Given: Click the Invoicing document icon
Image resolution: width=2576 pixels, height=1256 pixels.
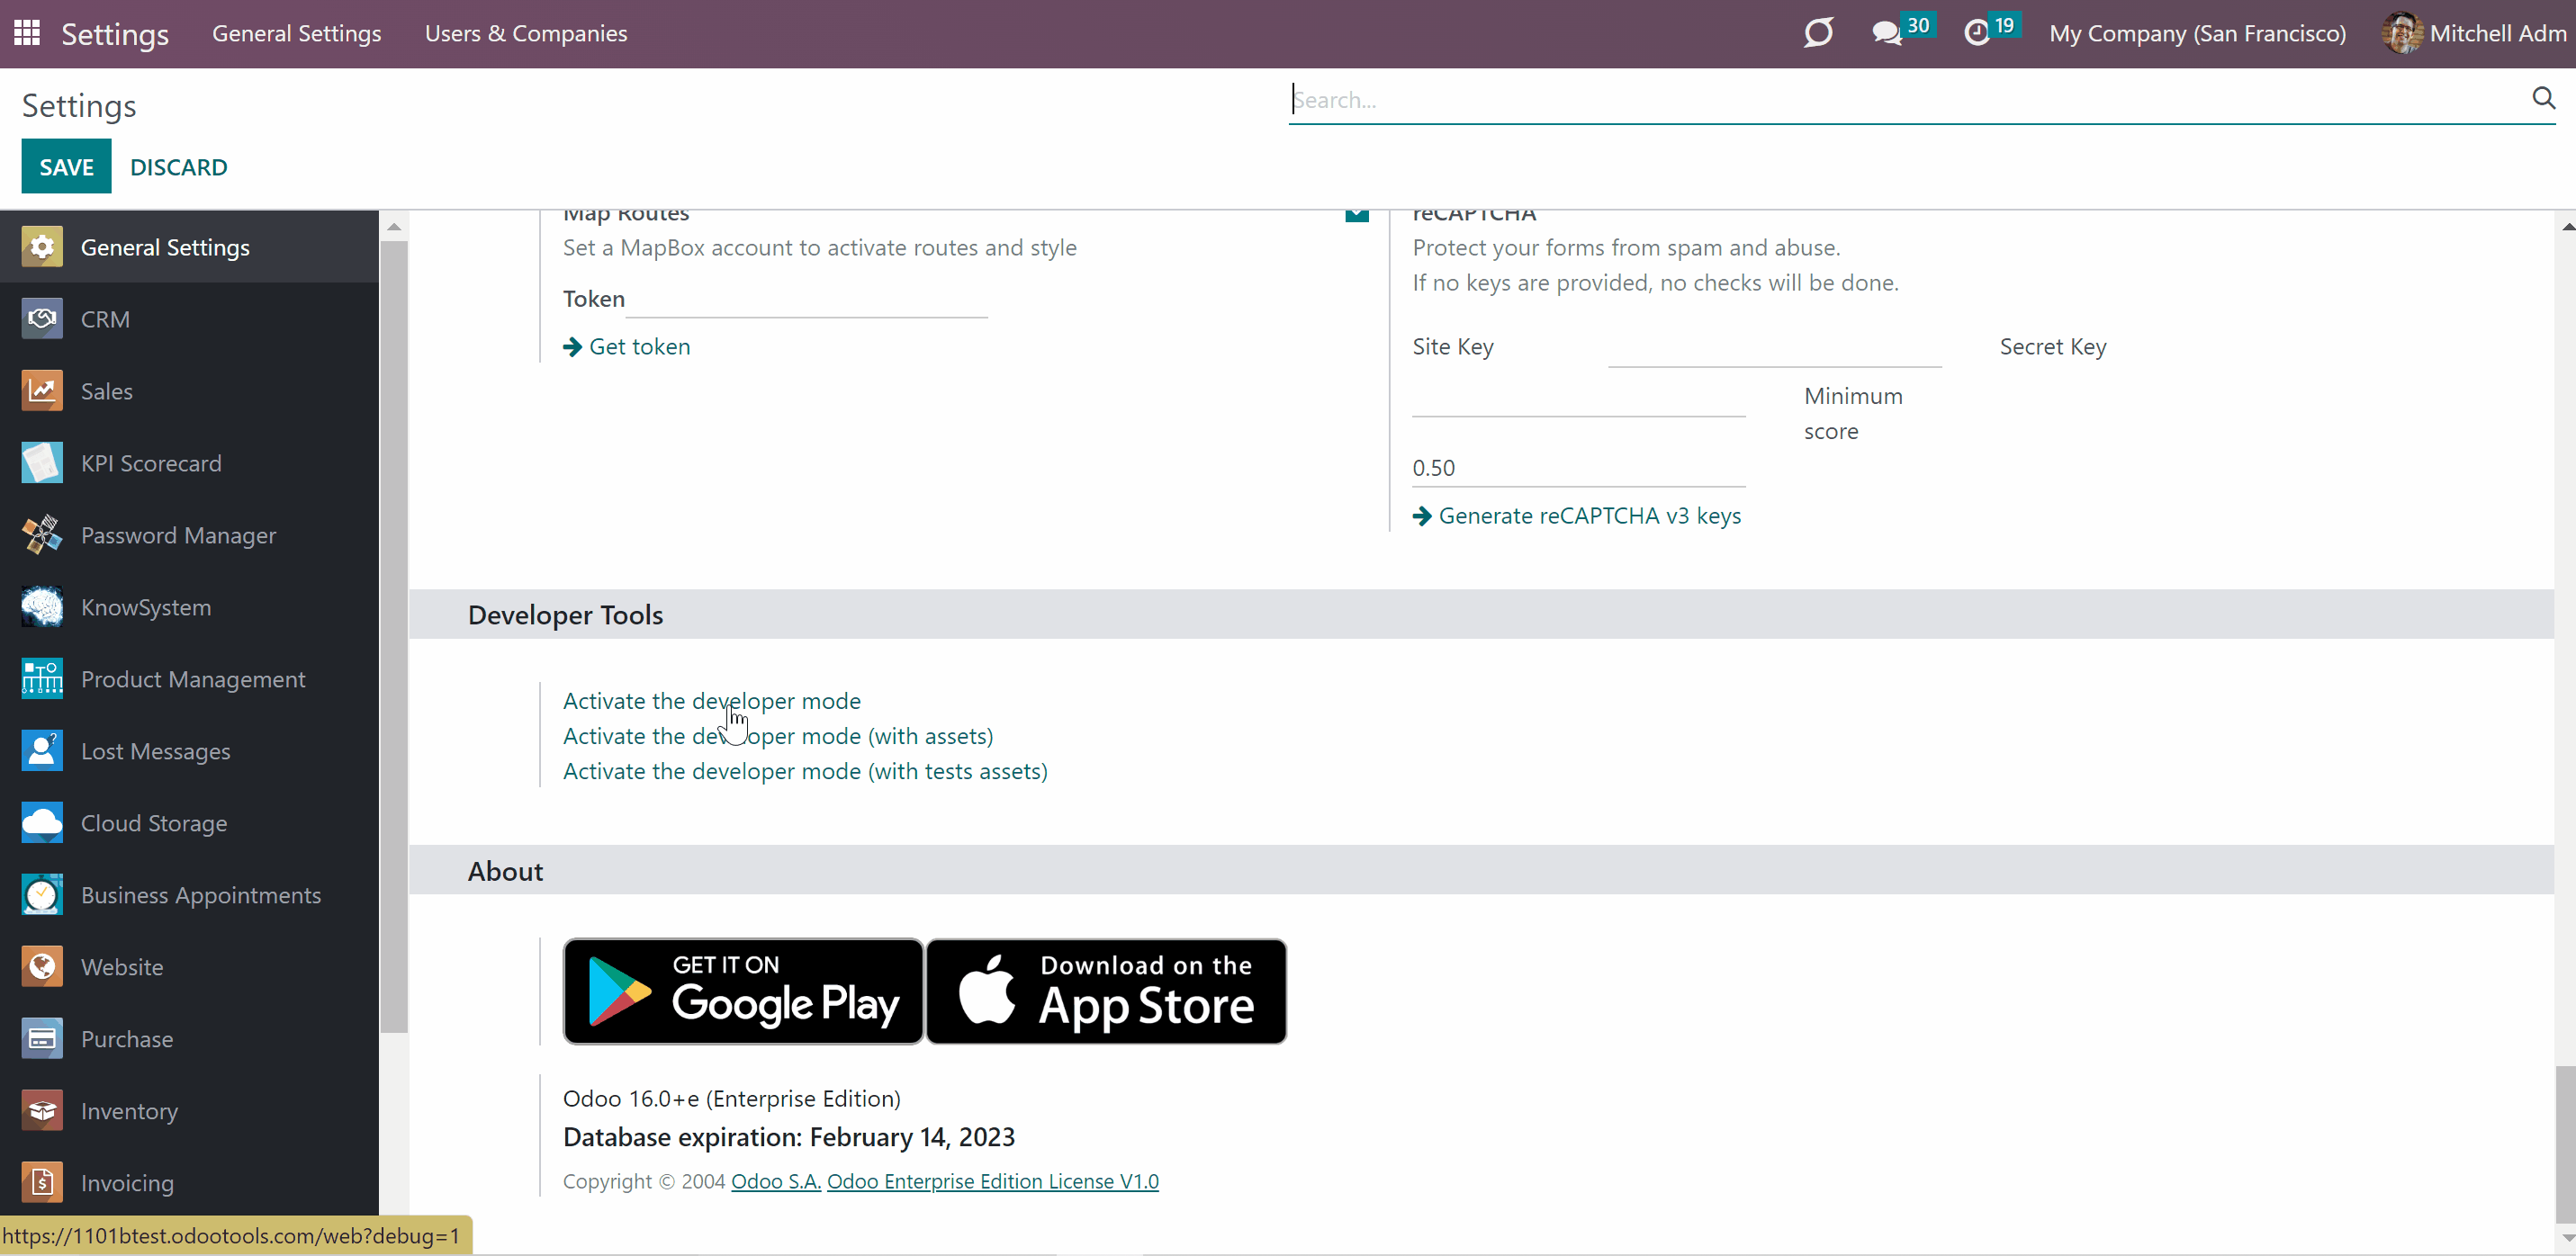Looking at the screenshot, I should (42, 1183).
